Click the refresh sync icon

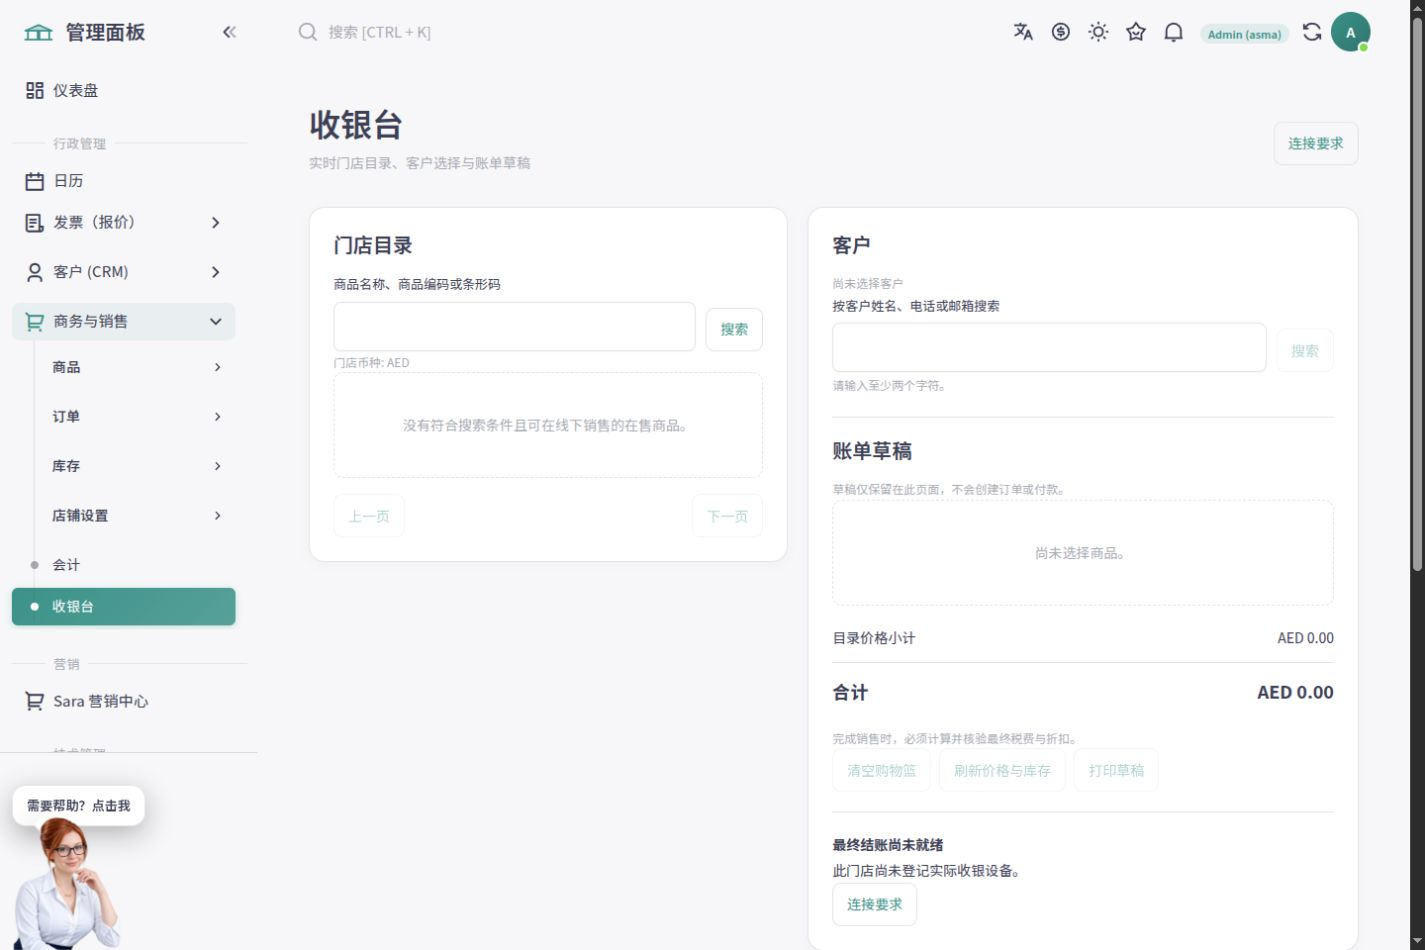1312,32
